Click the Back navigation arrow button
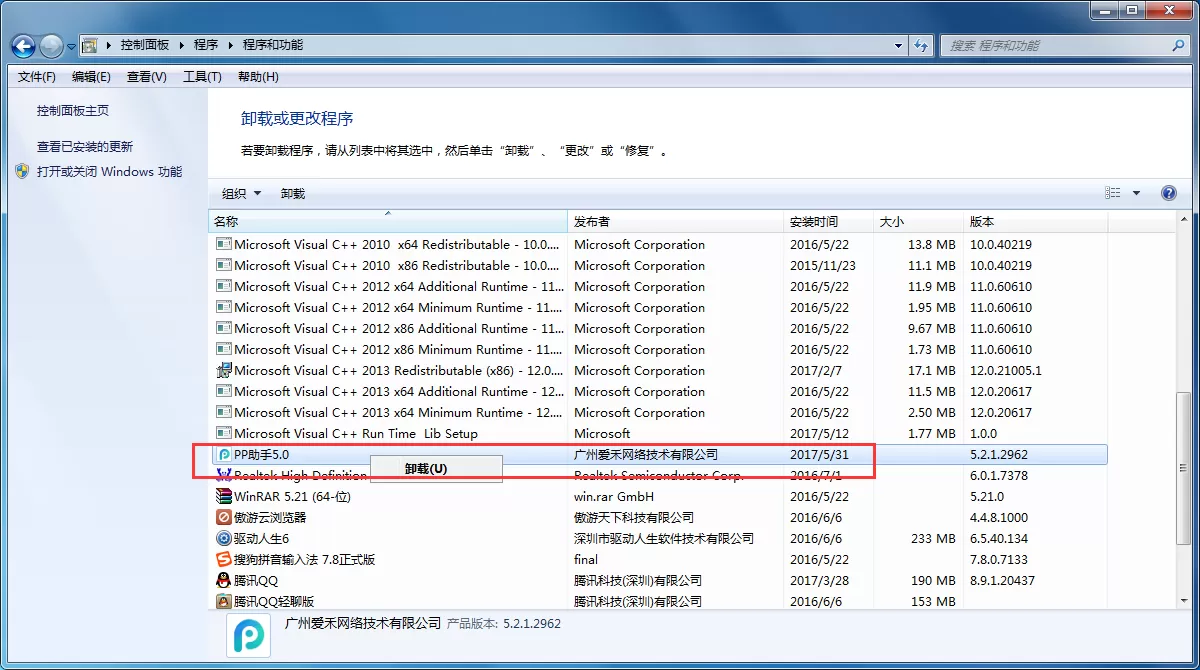Screen dimensions: 1200x670 click(23, 46)
